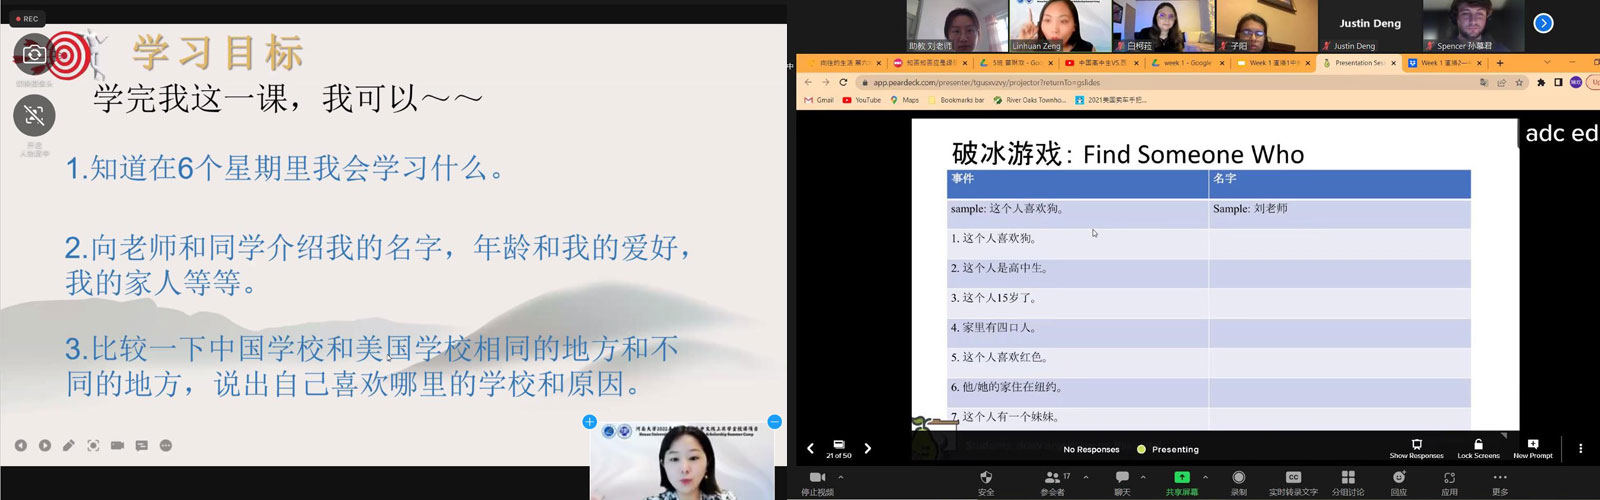
Task: Toggle Zoom video camera off
Action: (816, 478)
